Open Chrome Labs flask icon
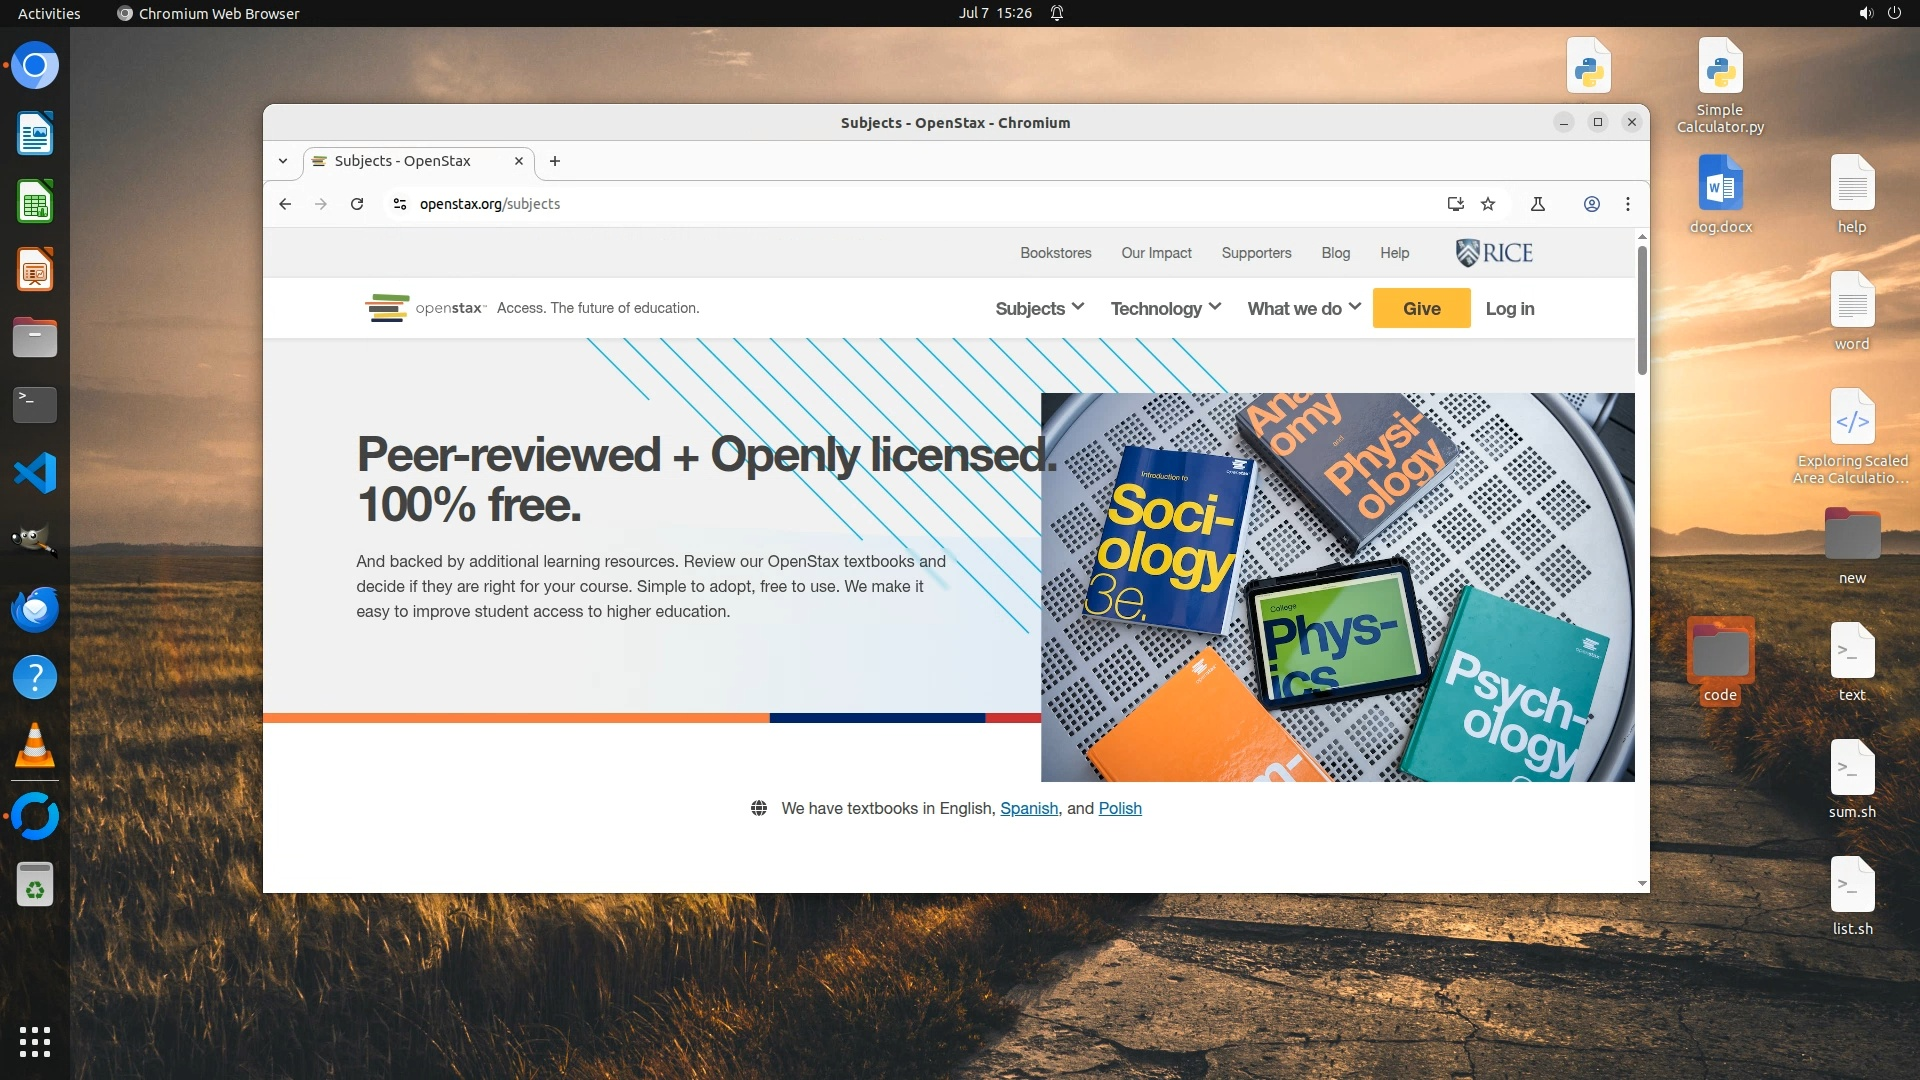1920x1080 pixels. [x=1538, y=204]
